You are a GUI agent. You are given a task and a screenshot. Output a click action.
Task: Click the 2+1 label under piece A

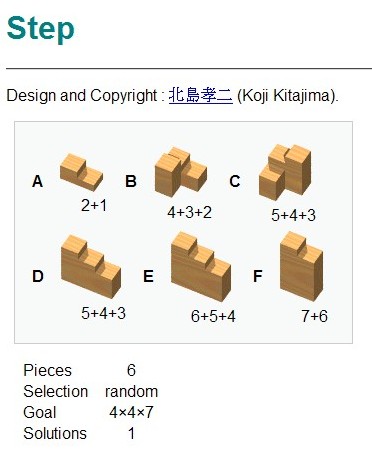(94, 205)
